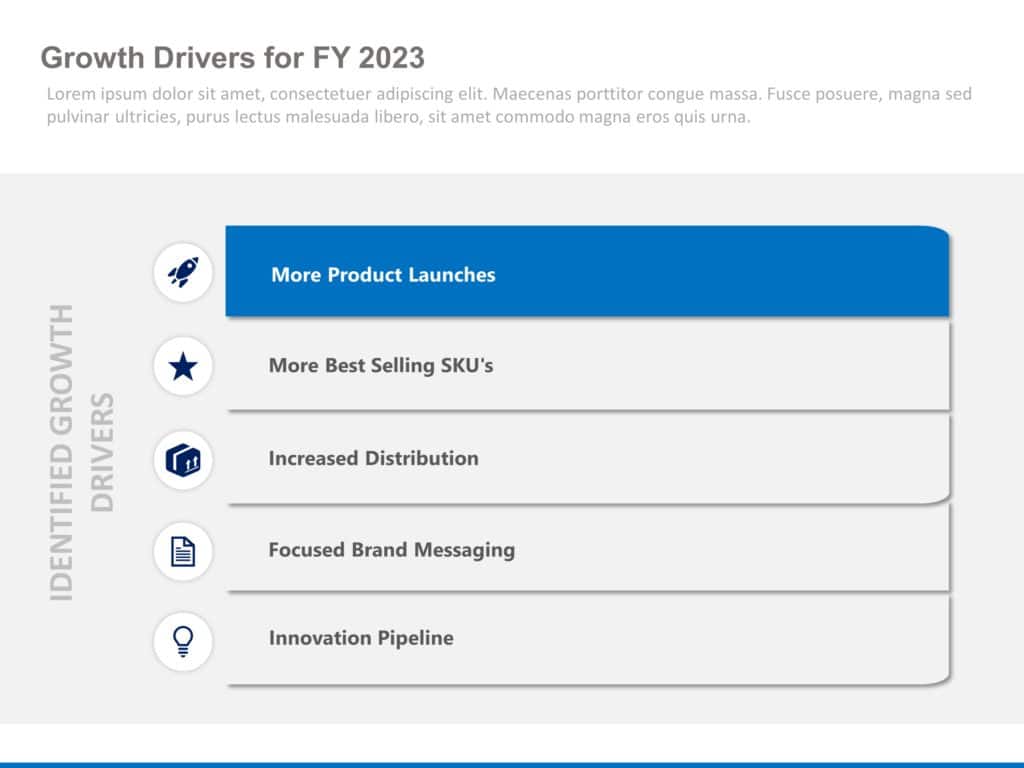The height and width of the screenshot is (768, 1024).
Task: Click the Lorem ipsum subtitle paragraph
Action: [x=509, y=105]
